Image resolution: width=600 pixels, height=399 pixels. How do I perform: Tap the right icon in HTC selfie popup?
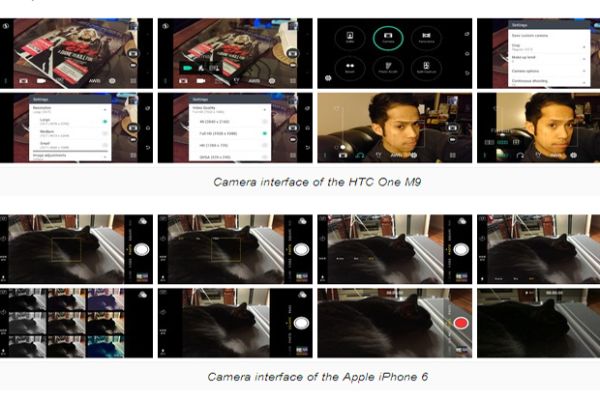(516, 142)
